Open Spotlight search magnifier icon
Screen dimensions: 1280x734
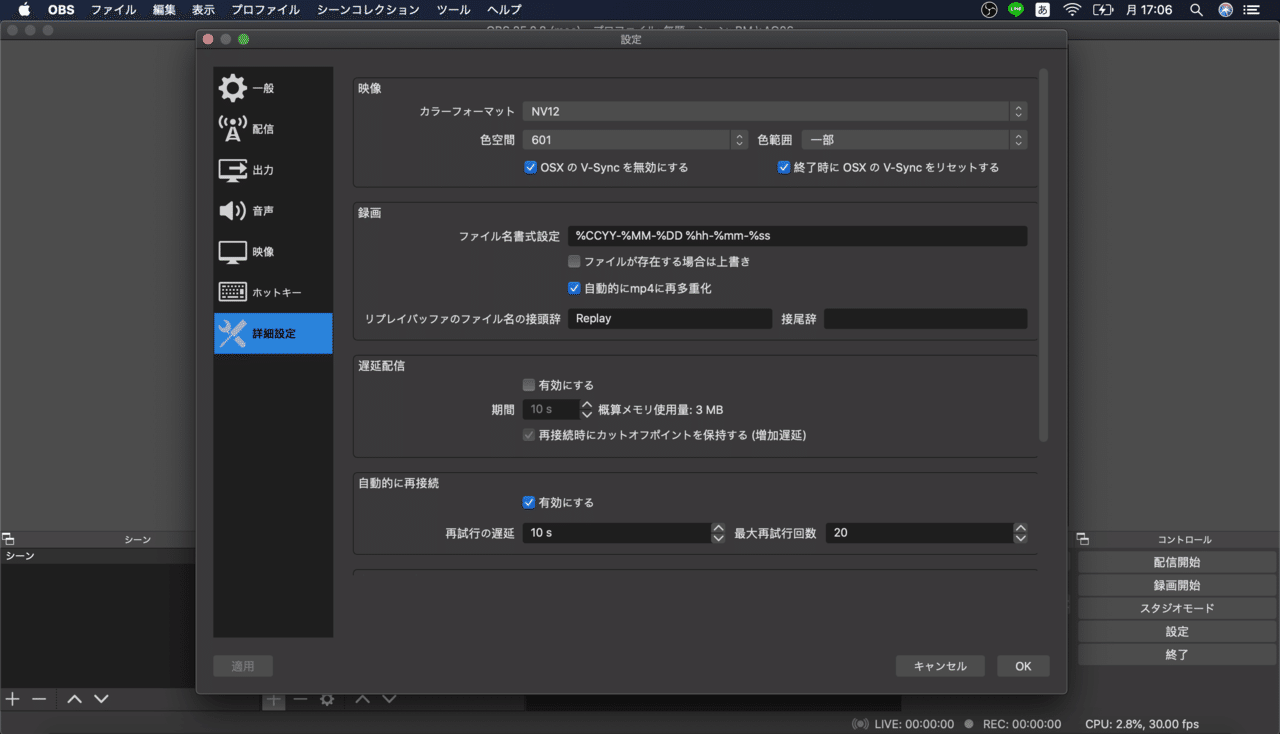pos(1197,10)
